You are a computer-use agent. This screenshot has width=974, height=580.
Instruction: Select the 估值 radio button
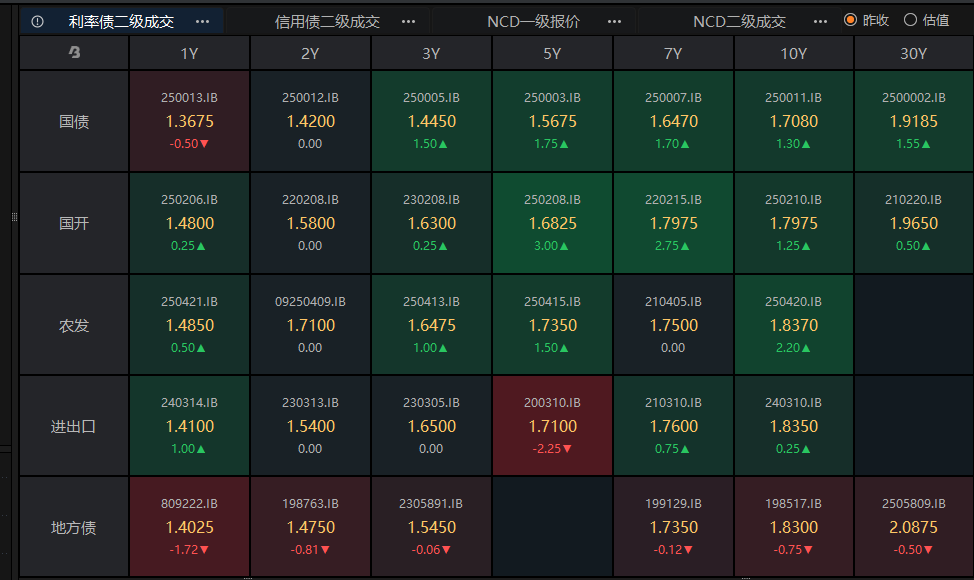910,20
